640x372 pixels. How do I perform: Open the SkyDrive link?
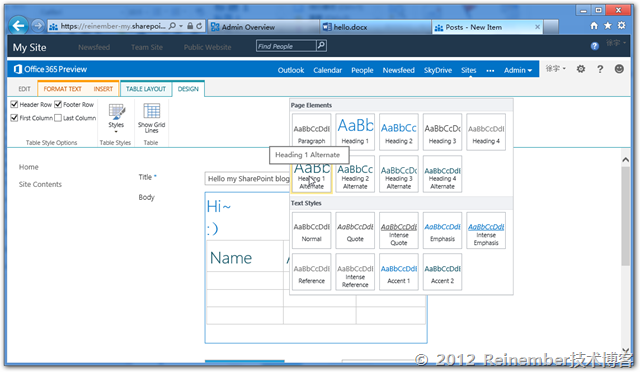tap(438, 70)
